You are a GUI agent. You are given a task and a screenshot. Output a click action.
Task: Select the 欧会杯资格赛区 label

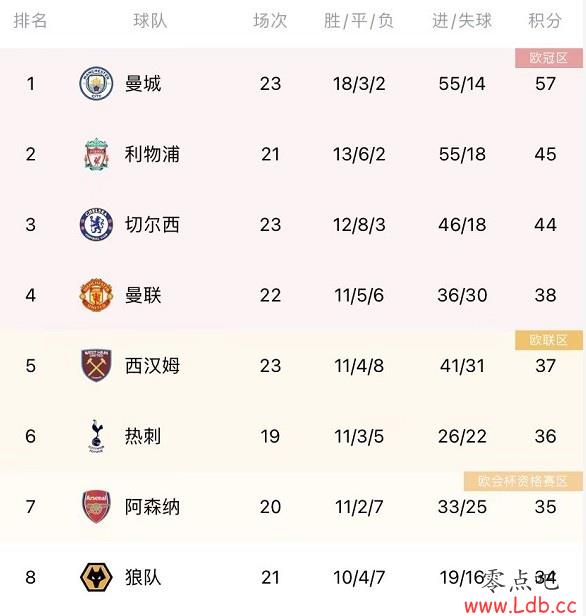click(x=523, y=481)
